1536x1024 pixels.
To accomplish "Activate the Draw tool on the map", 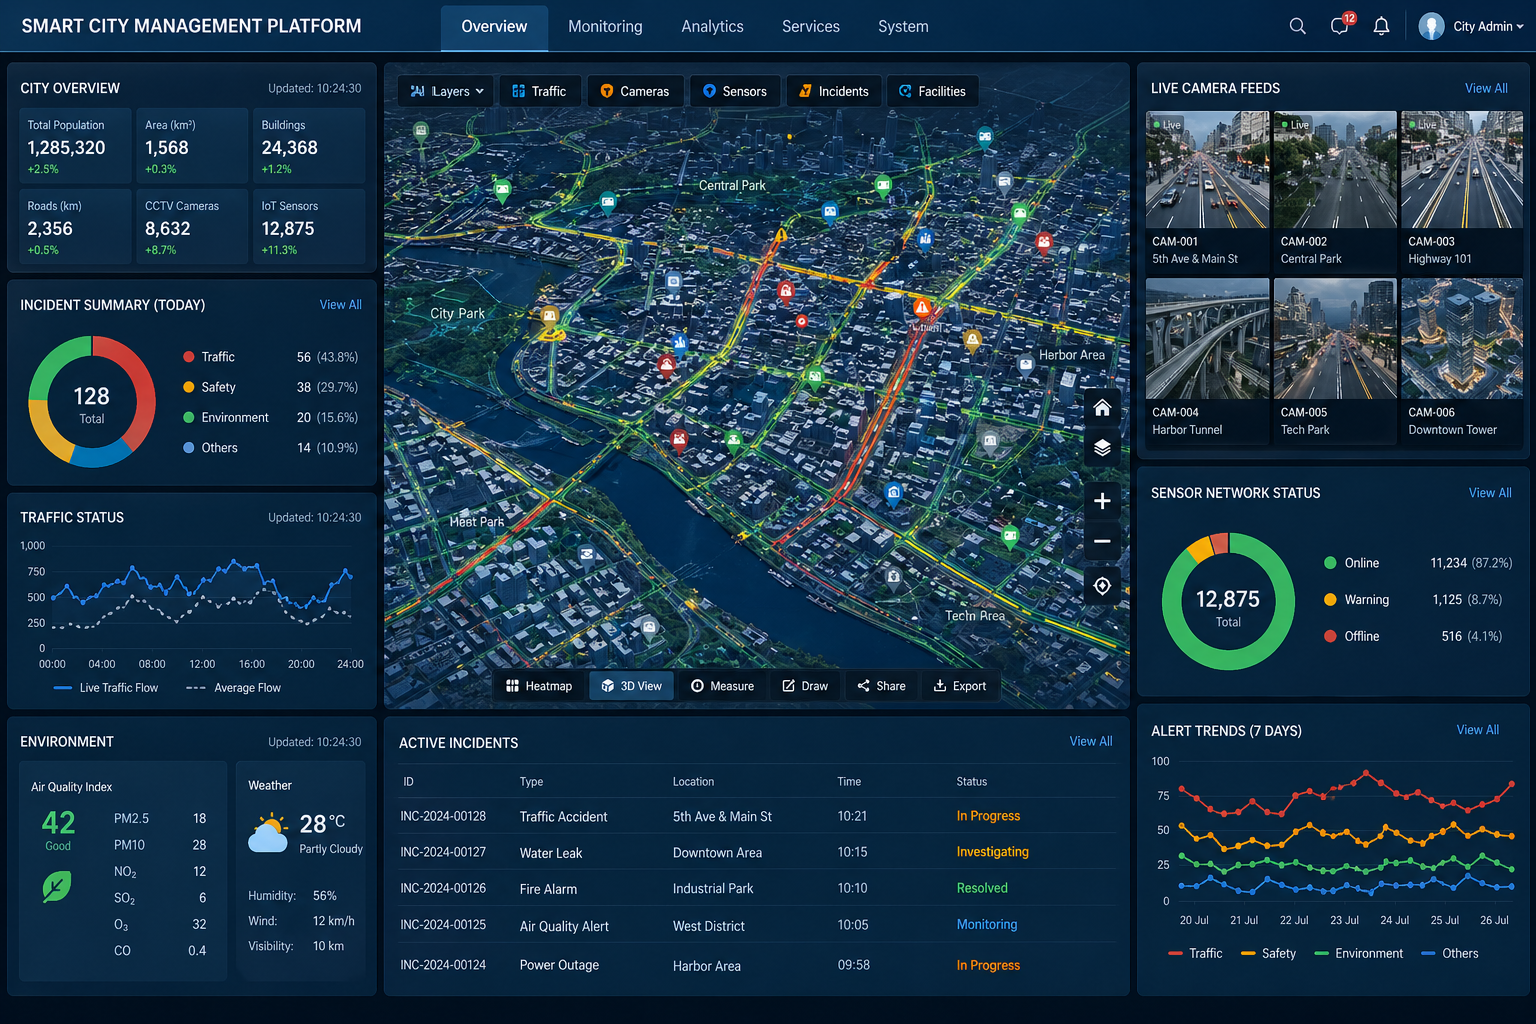I will [x=806, y=685].
